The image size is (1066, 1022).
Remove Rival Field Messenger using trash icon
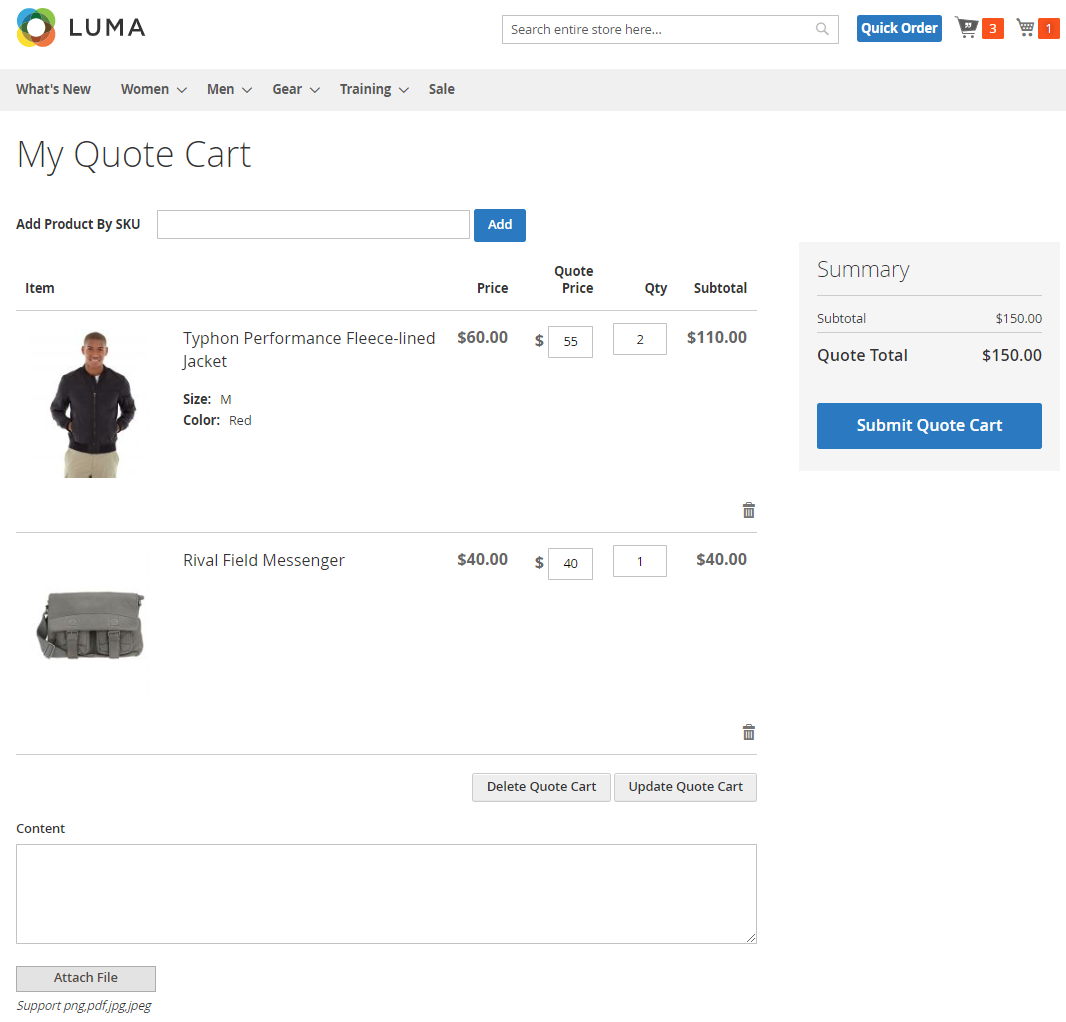748,732
